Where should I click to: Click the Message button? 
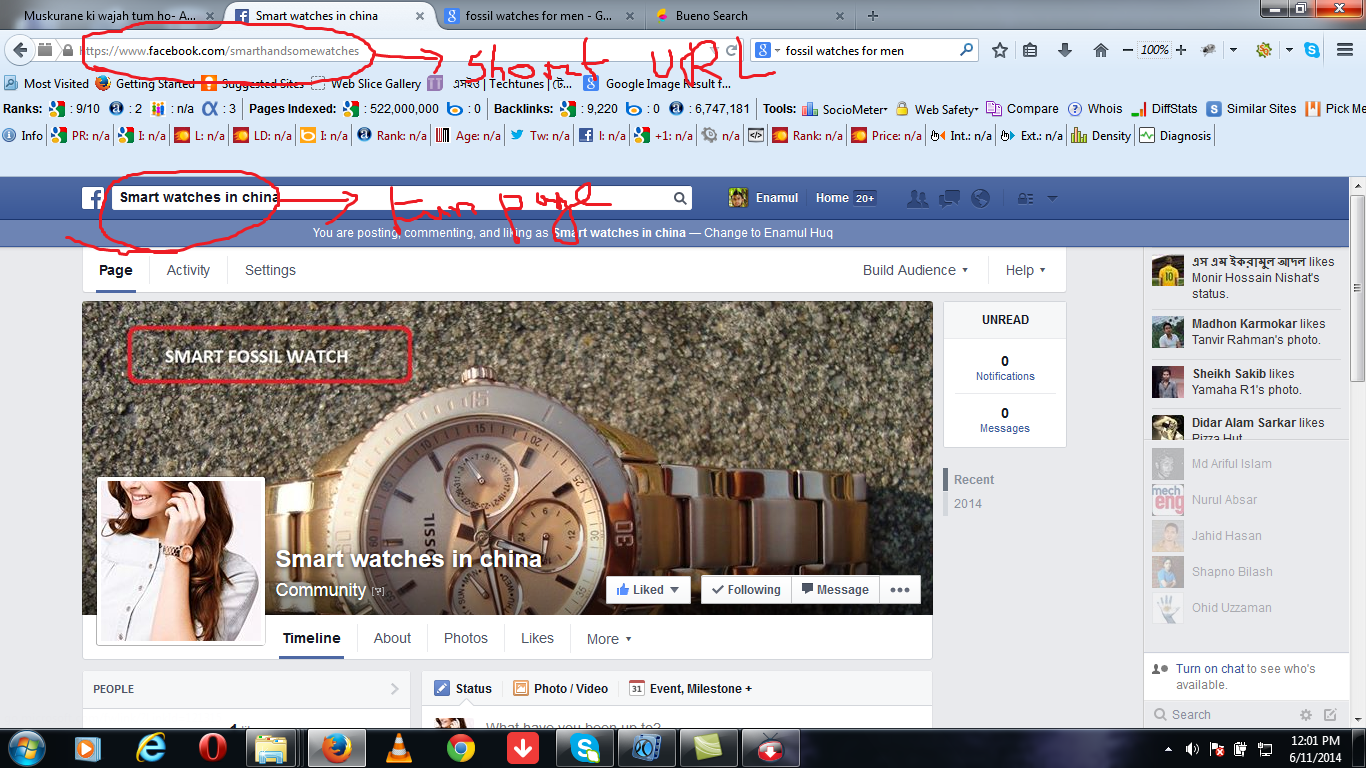835,590
